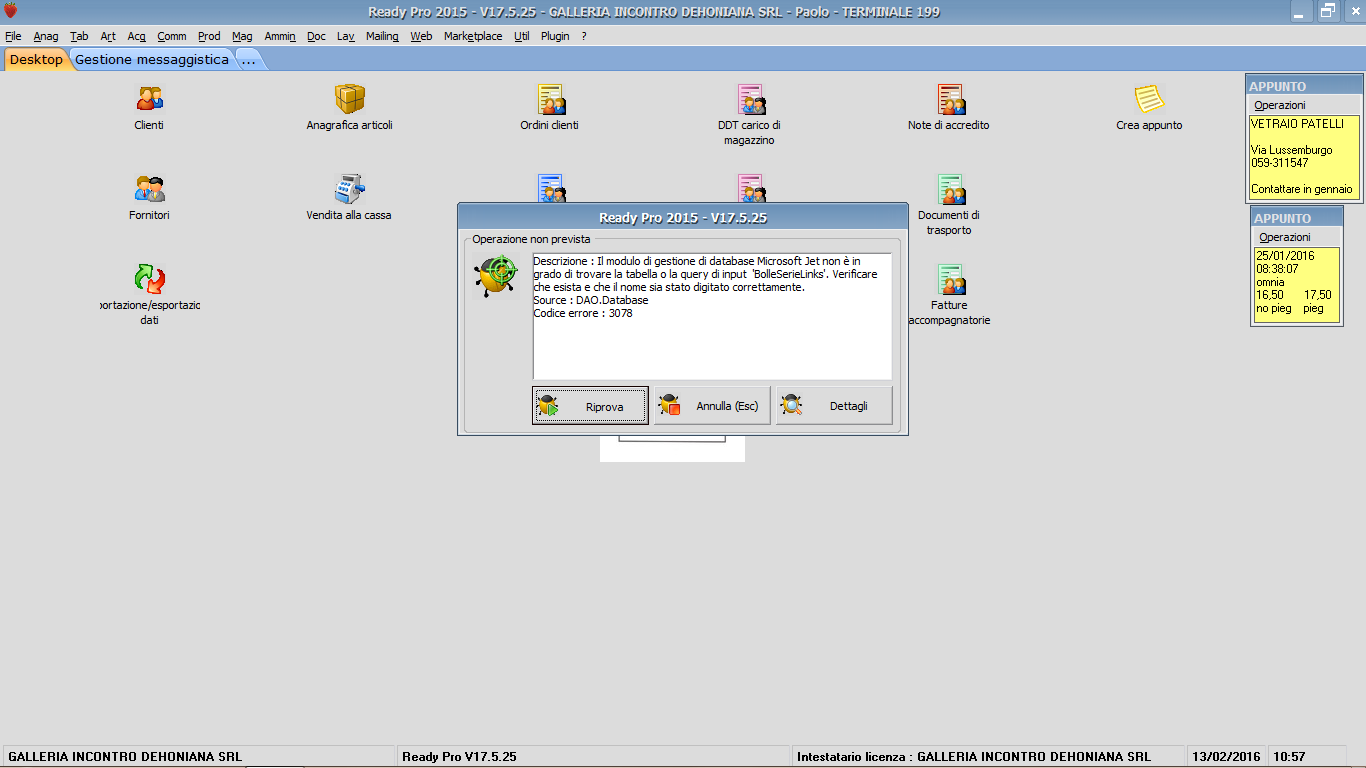
Task: Switch to the Desktop tab
Action: point(36,59)
